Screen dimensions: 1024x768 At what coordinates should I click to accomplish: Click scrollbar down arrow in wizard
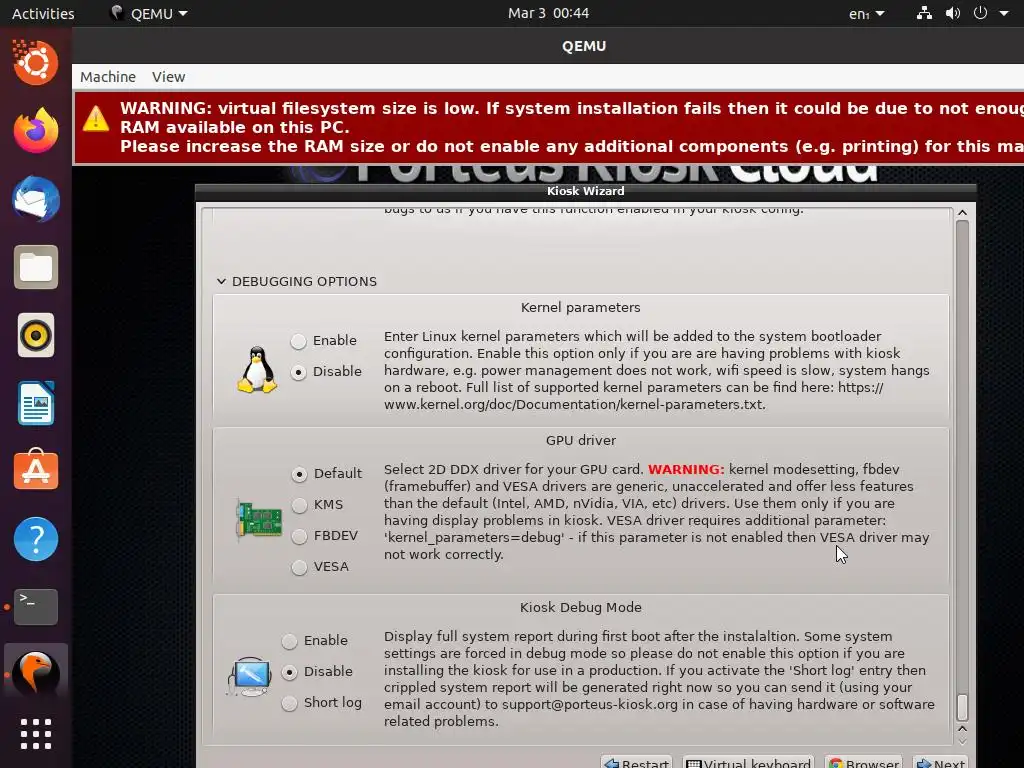962,741
